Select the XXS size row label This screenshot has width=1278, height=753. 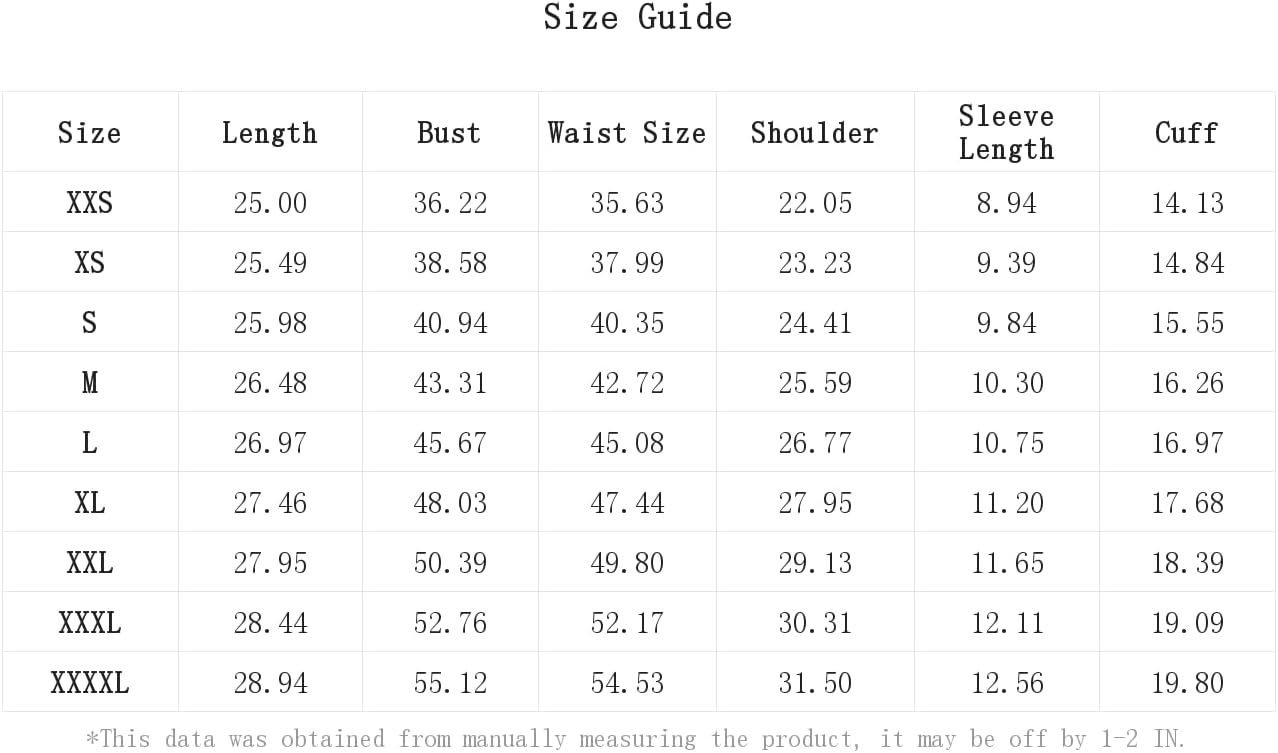coord(90,203)
